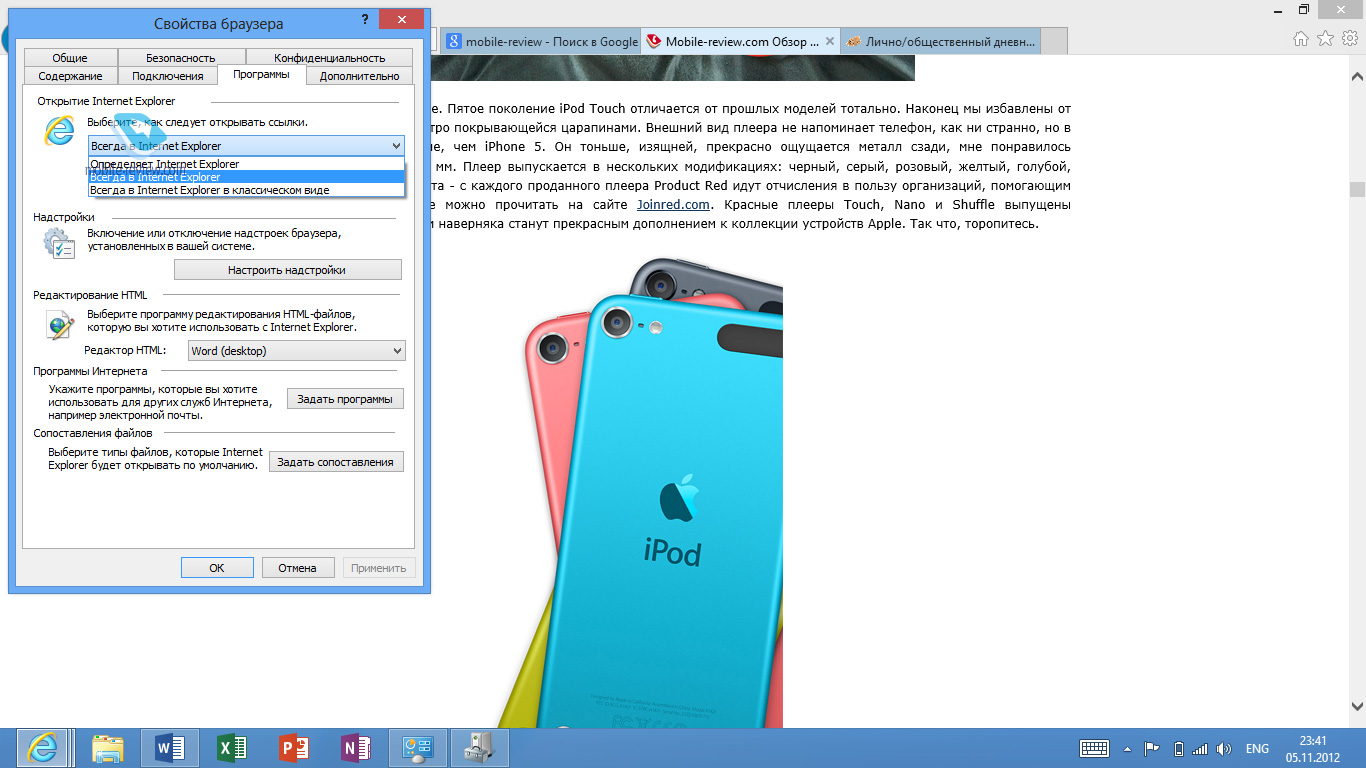Switch to the 'Общие' tab
The height and width of the screenshot is (768, 1366).
70,58
